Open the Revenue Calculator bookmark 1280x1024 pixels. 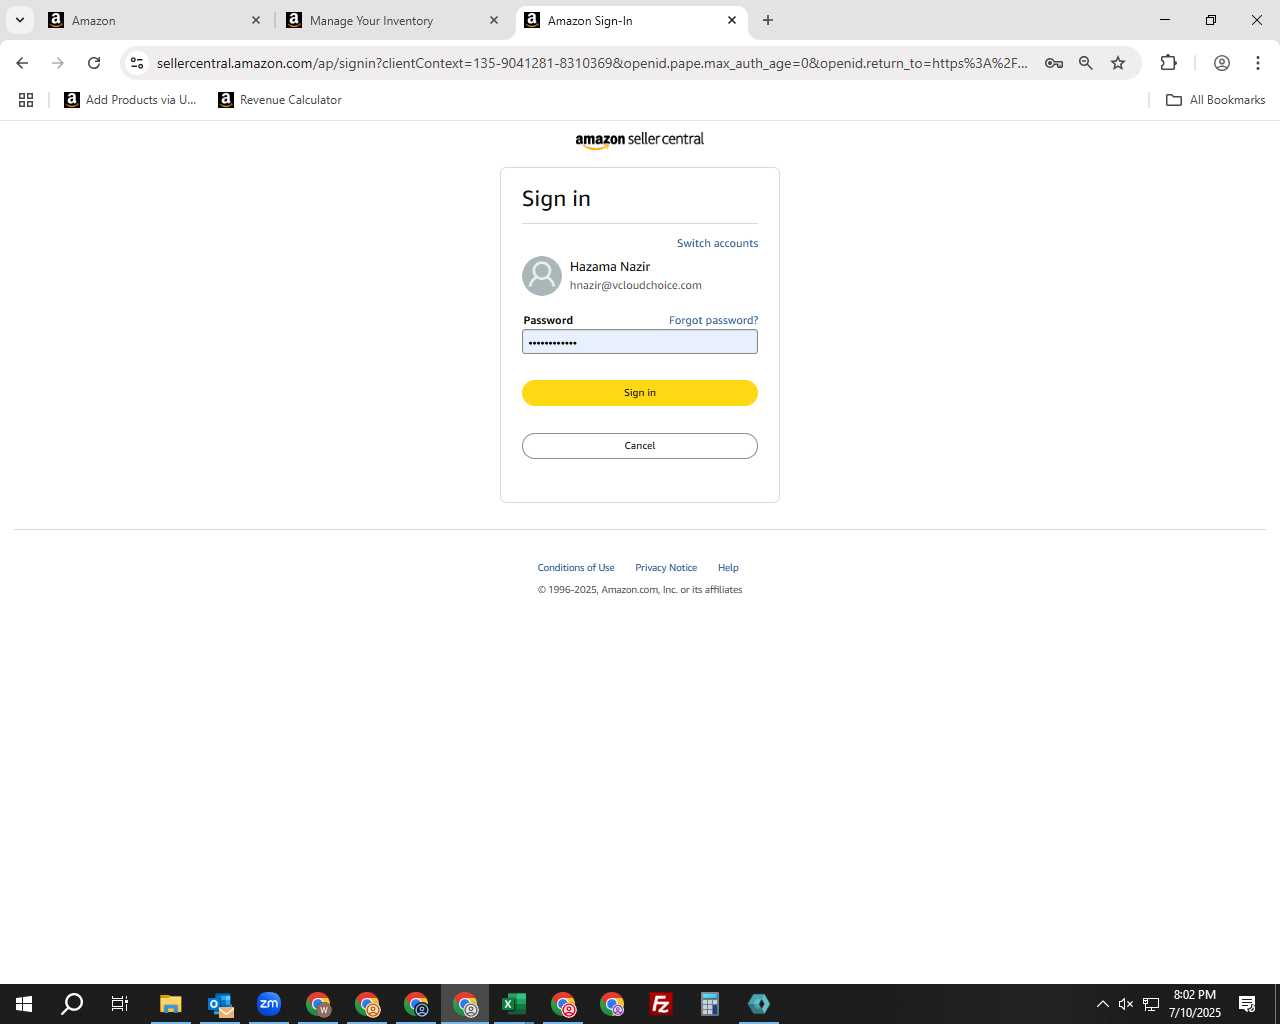280,100
